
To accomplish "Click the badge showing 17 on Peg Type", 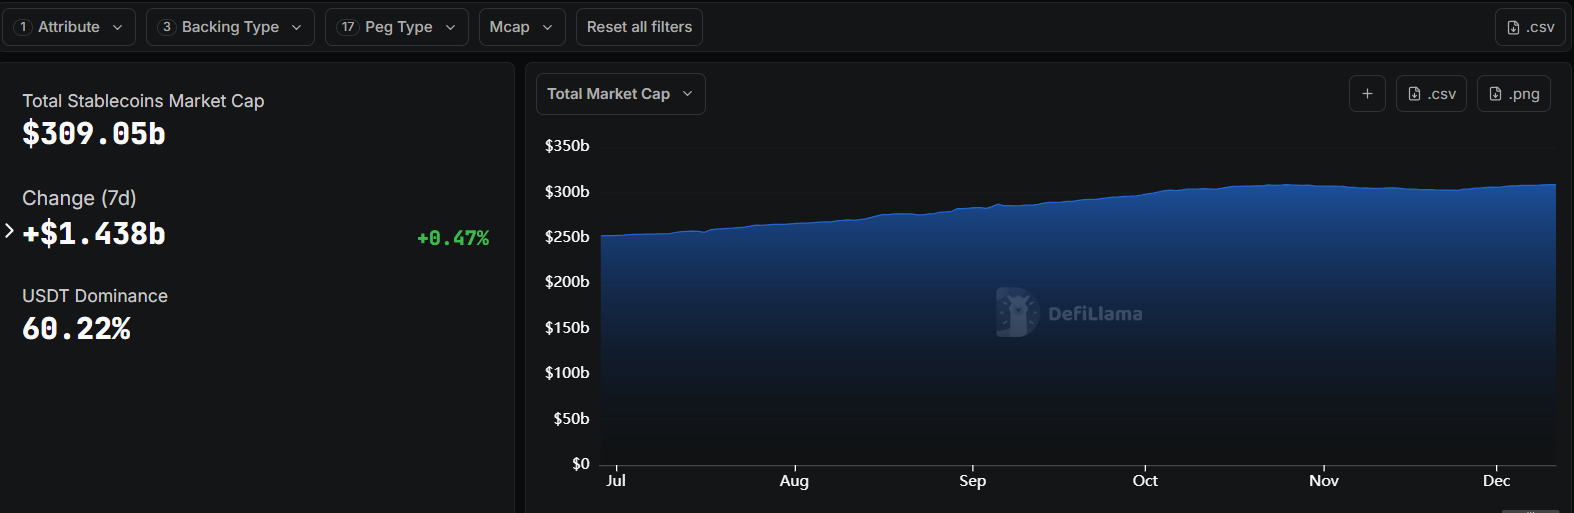I will coord(347,27).
